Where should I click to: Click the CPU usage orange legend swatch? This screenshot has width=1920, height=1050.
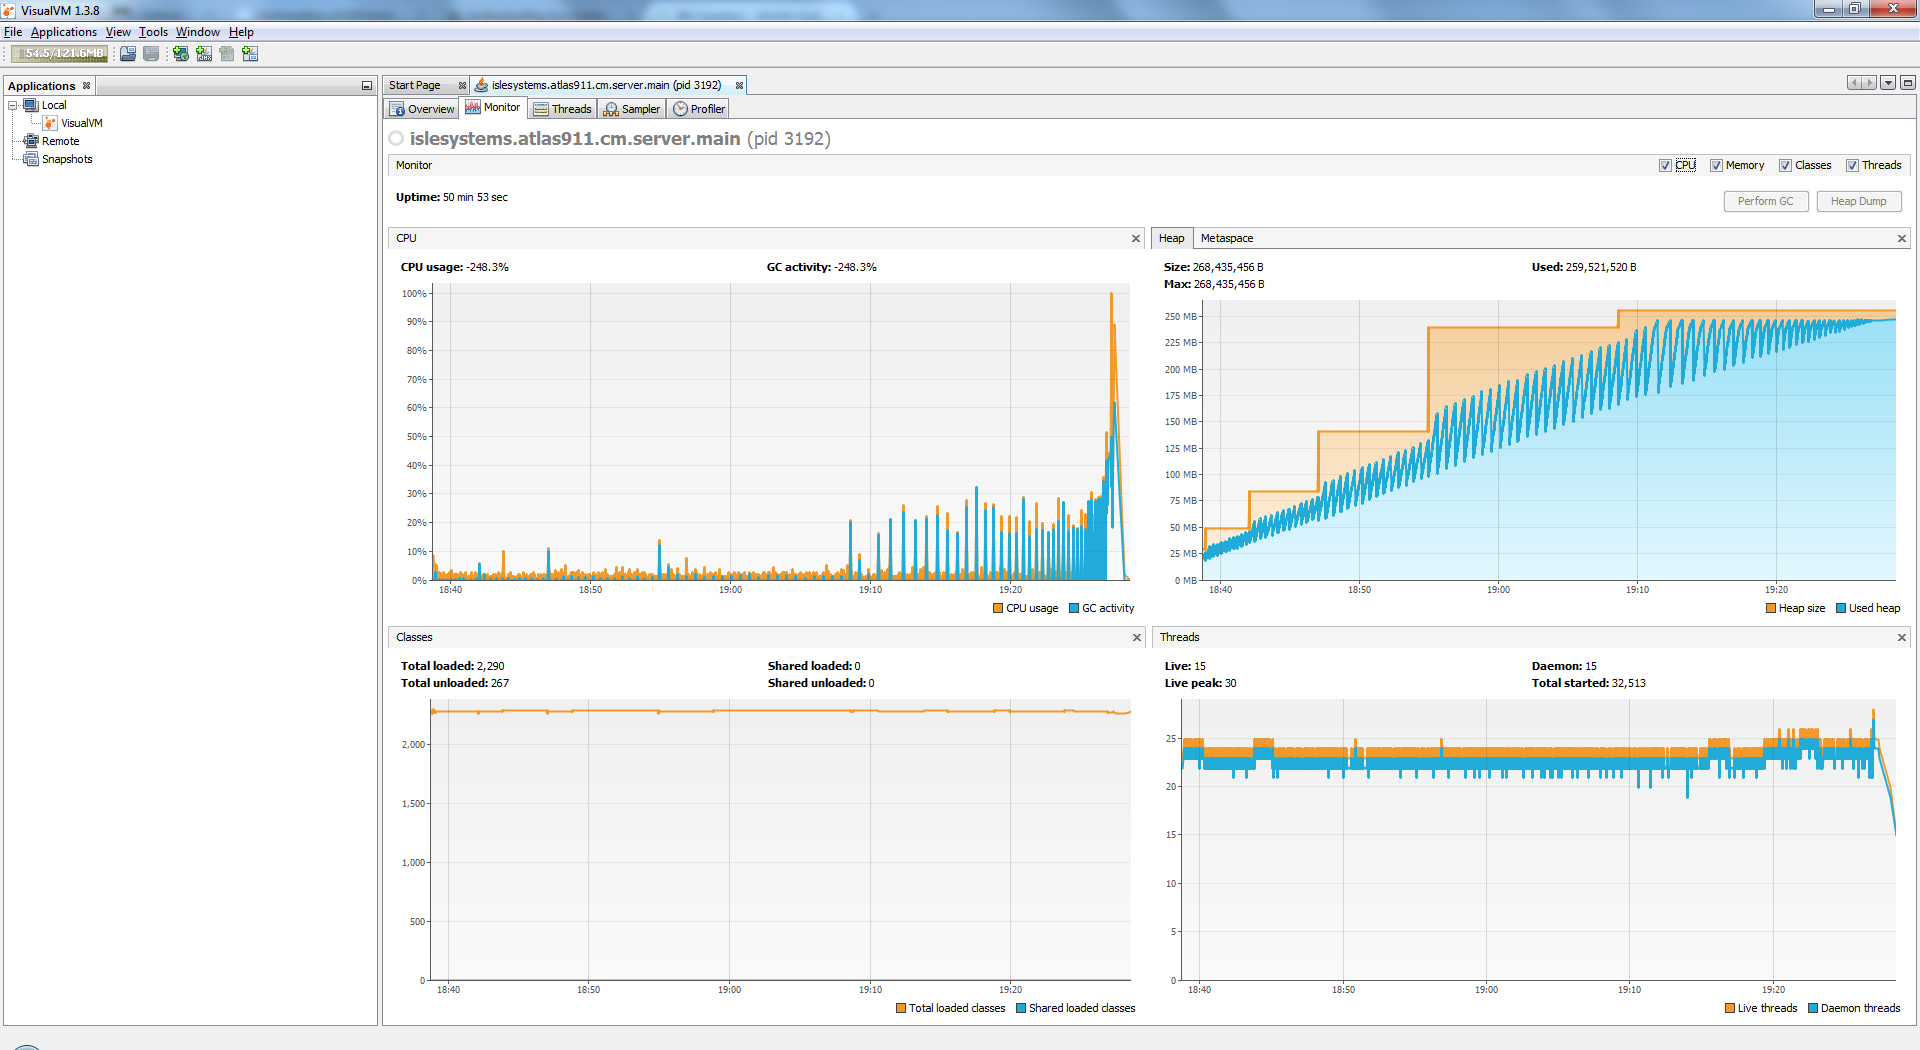coord(998,608)
